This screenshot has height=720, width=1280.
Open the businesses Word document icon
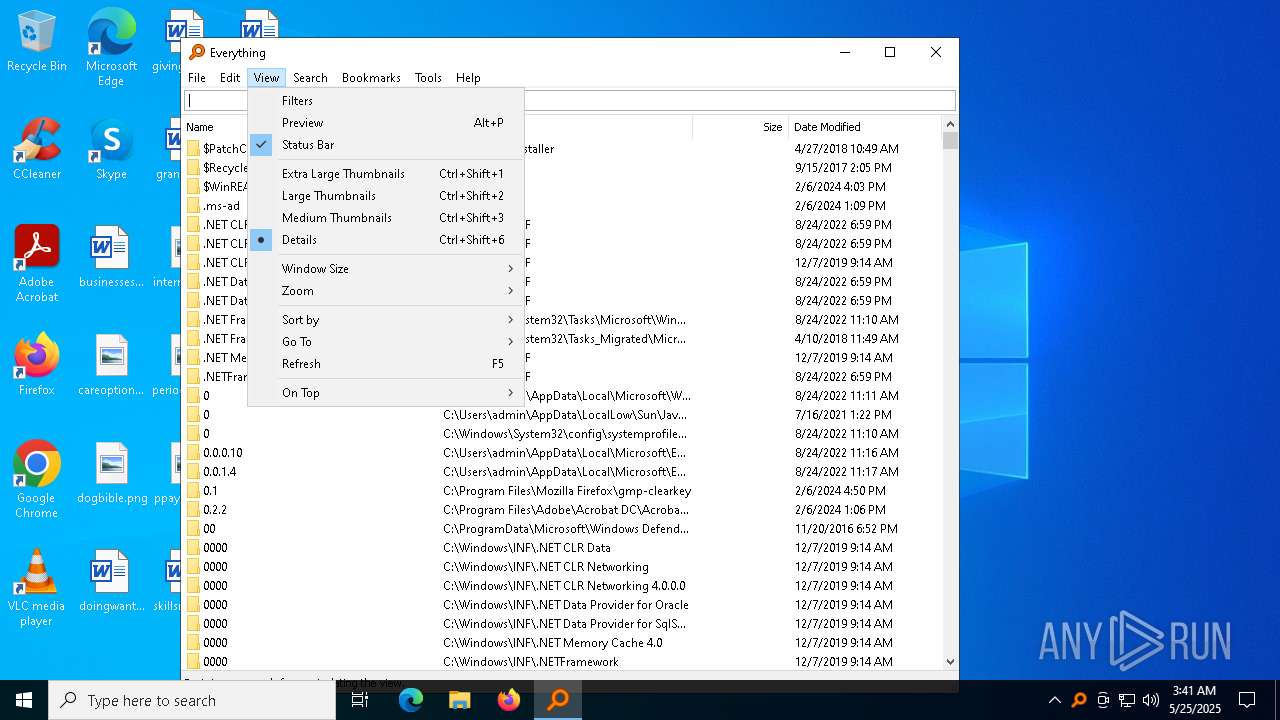click(111, 257)
